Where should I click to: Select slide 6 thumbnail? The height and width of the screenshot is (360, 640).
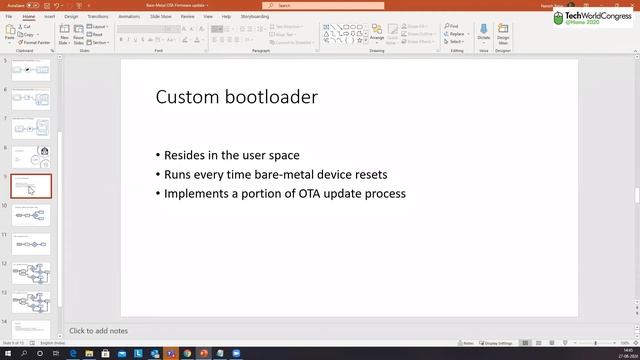coord(31,99)
